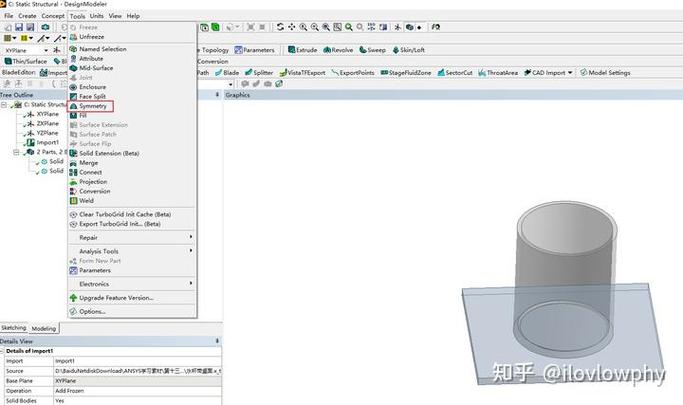Click the Blade tool in BladeEditor
Screen dimensions: 683x405
[x=227, y=73]
